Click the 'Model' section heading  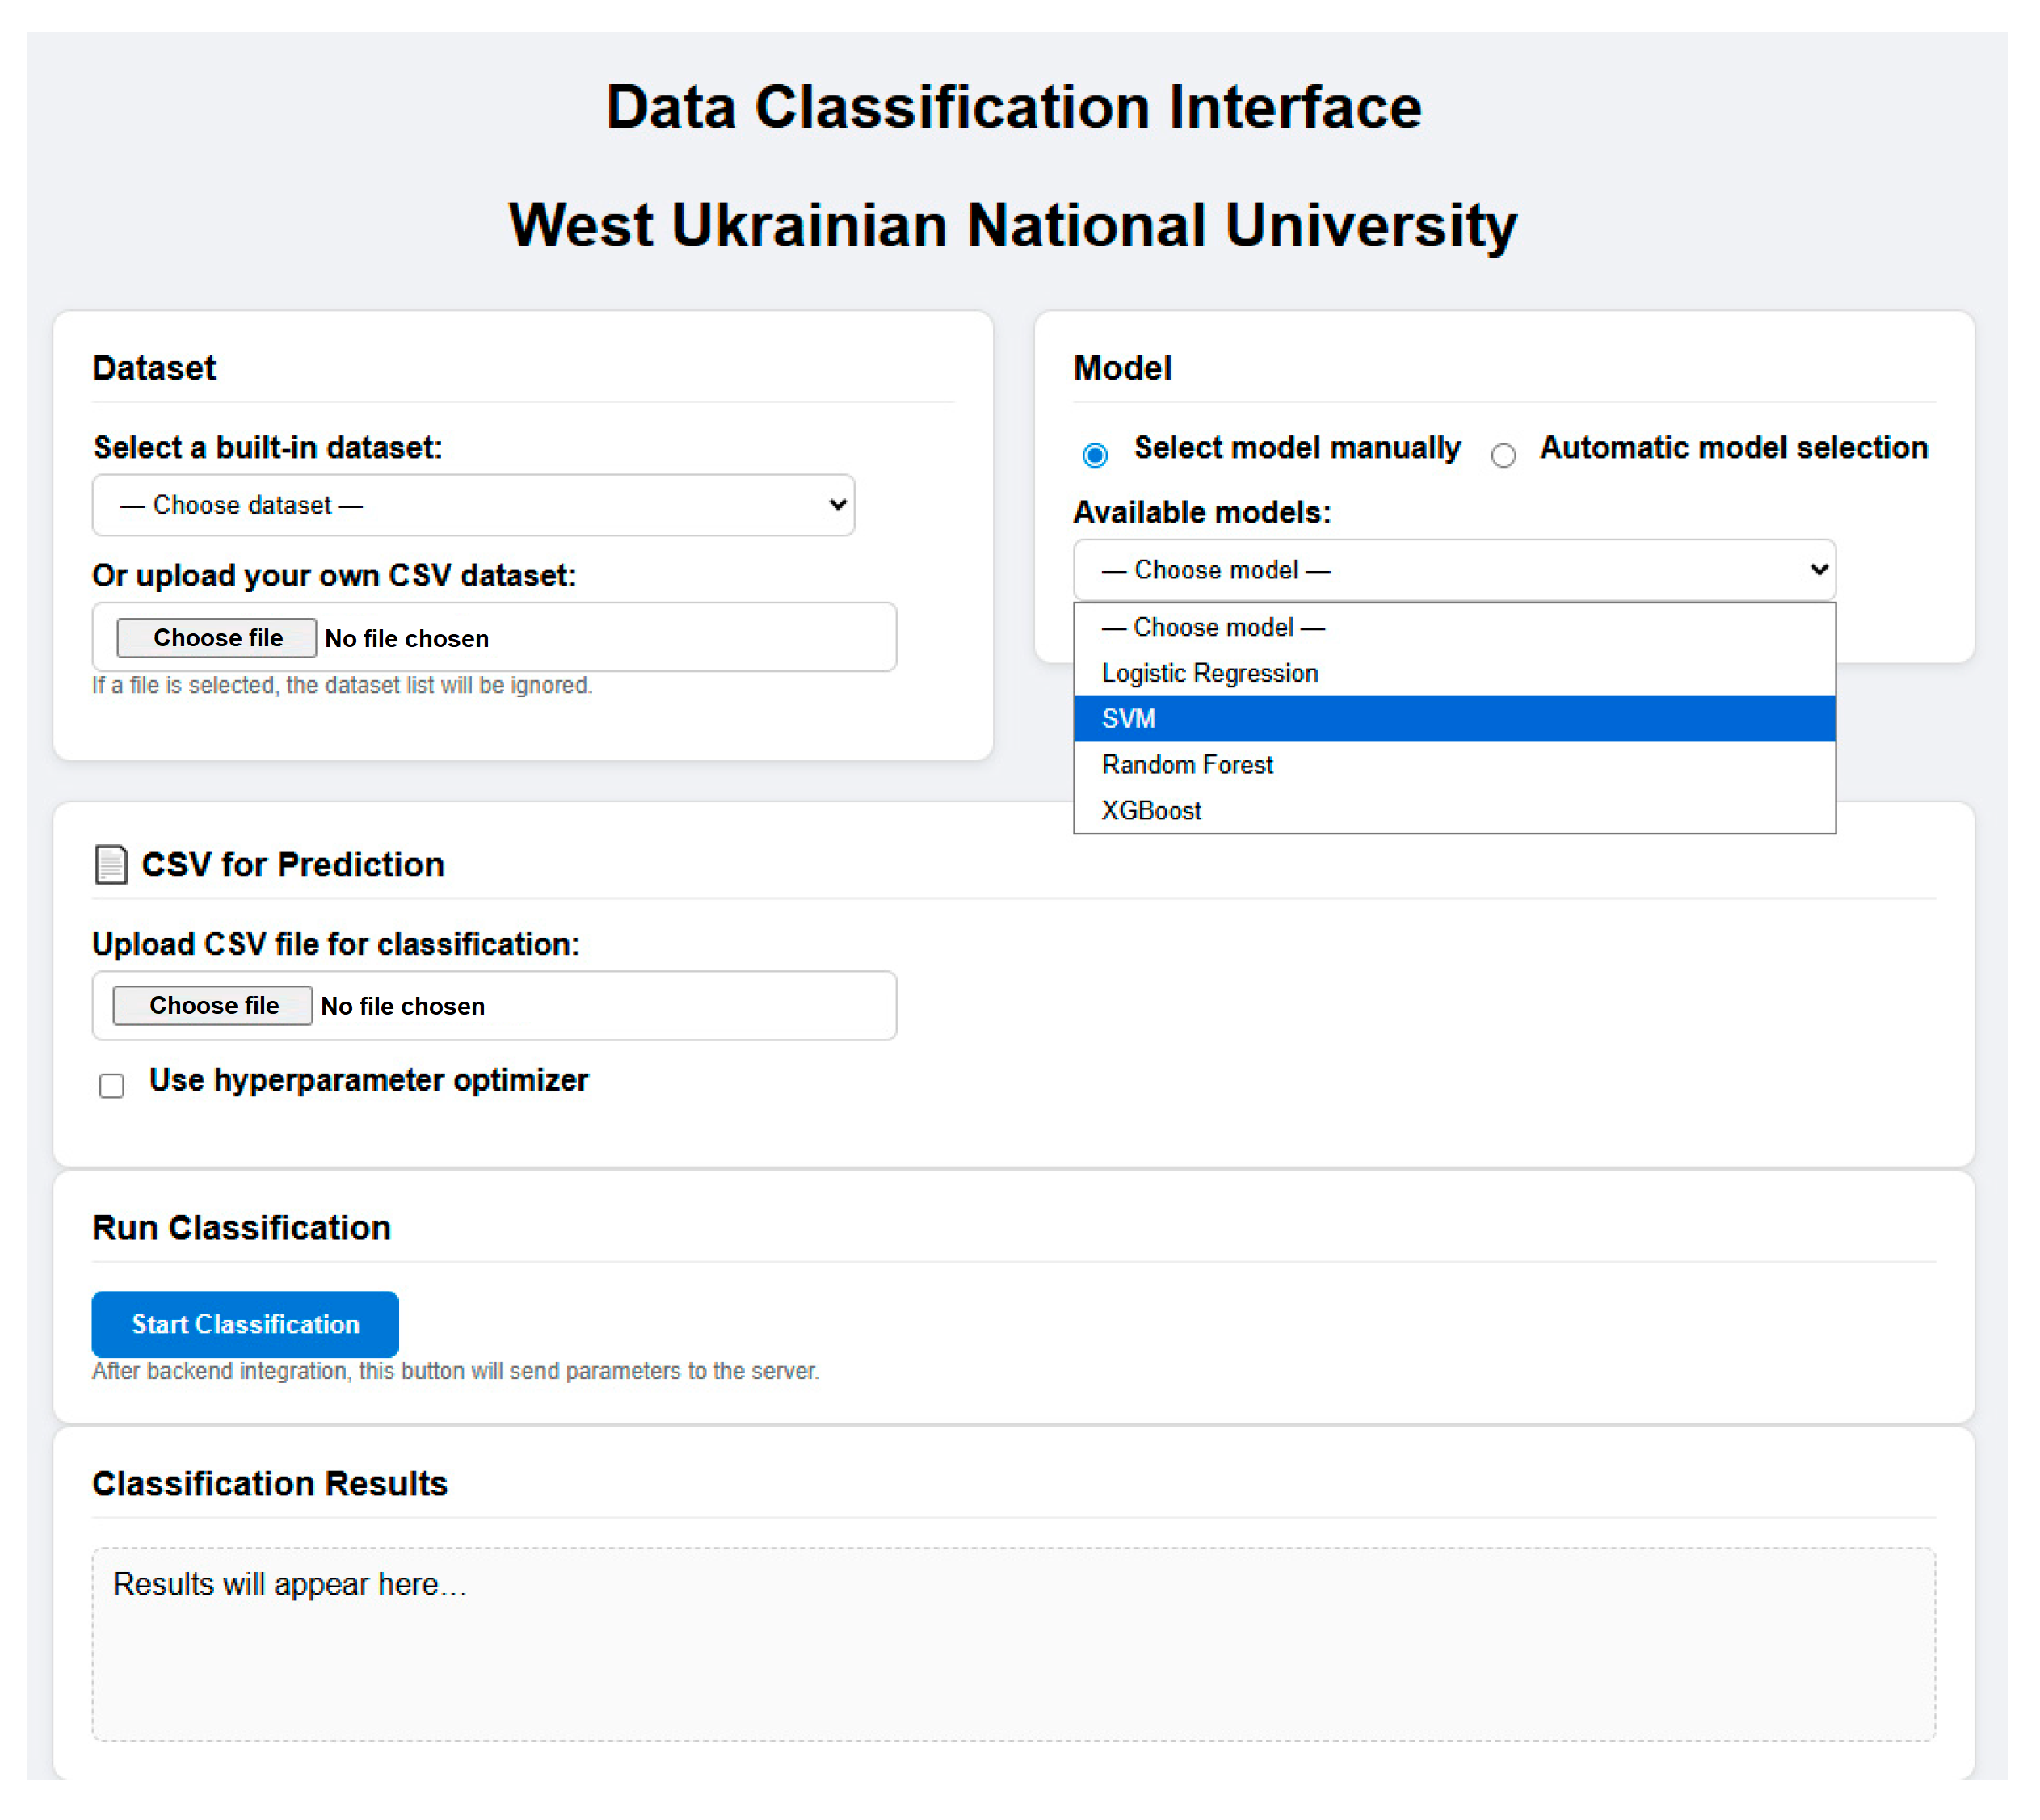point(1122,369)
